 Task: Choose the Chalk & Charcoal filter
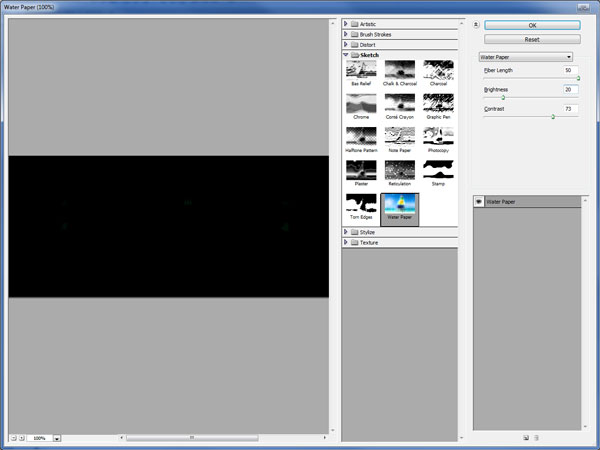400,70
